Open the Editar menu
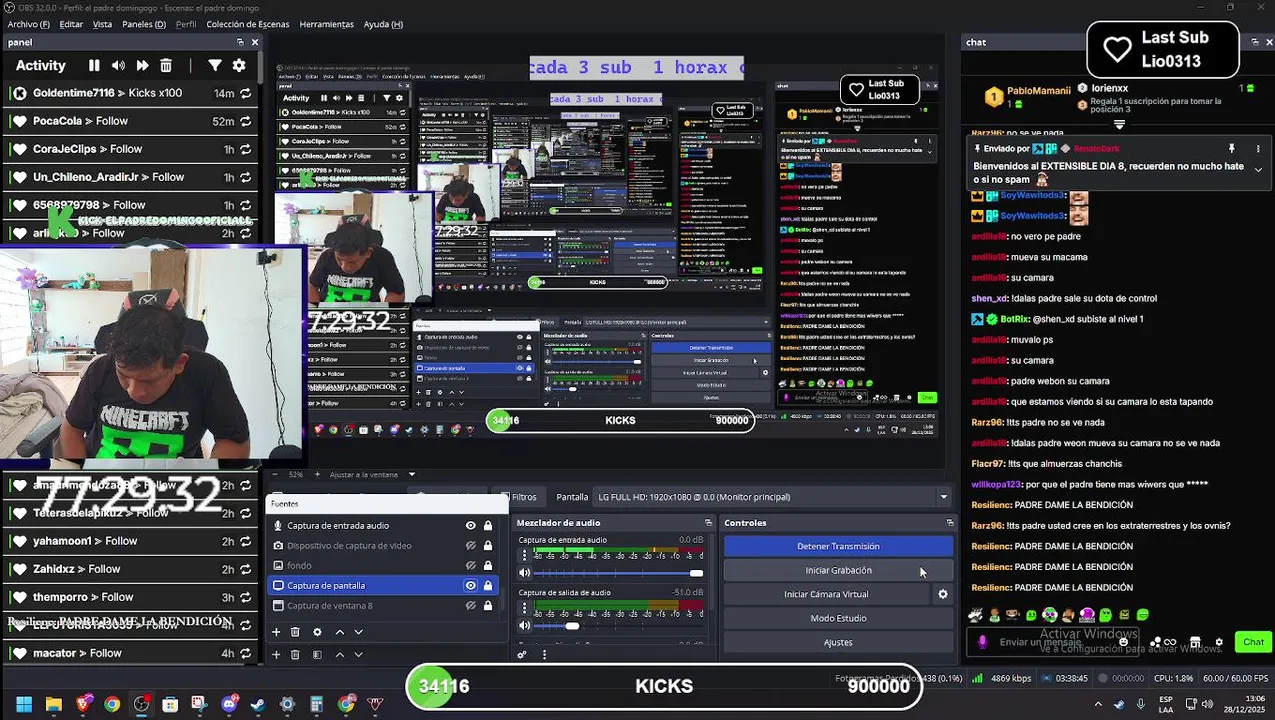 click(71, 24)
